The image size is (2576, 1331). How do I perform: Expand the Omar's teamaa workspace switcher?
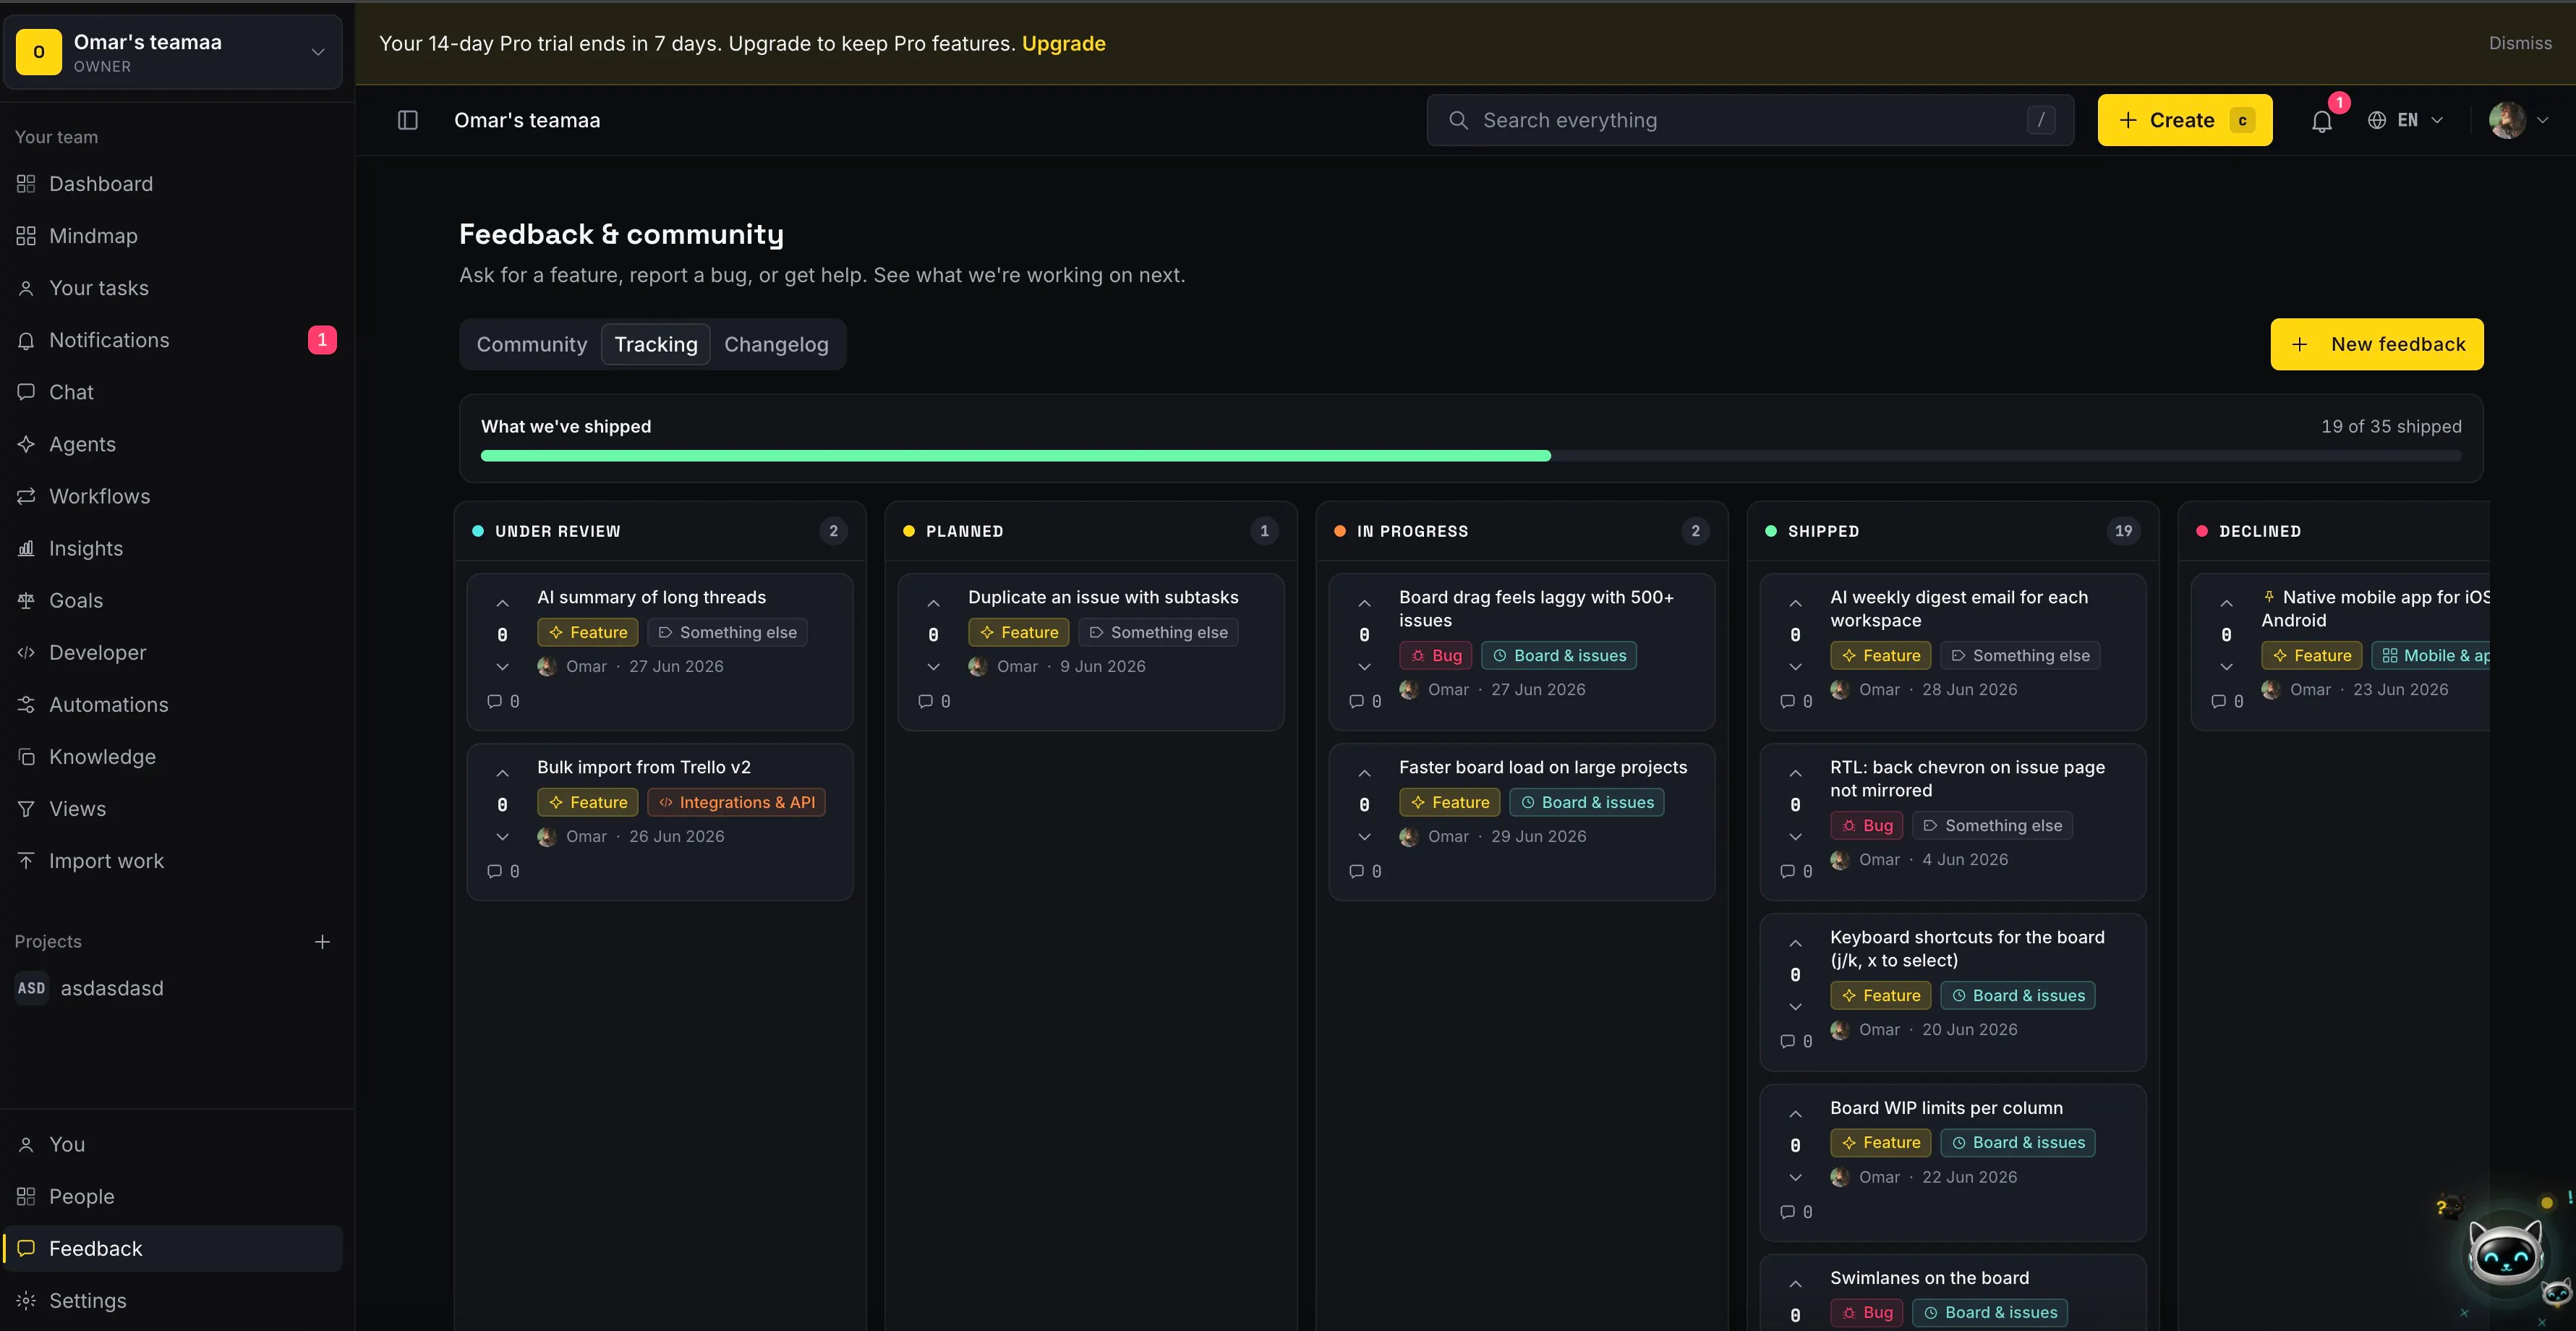[x=173, y=52]
